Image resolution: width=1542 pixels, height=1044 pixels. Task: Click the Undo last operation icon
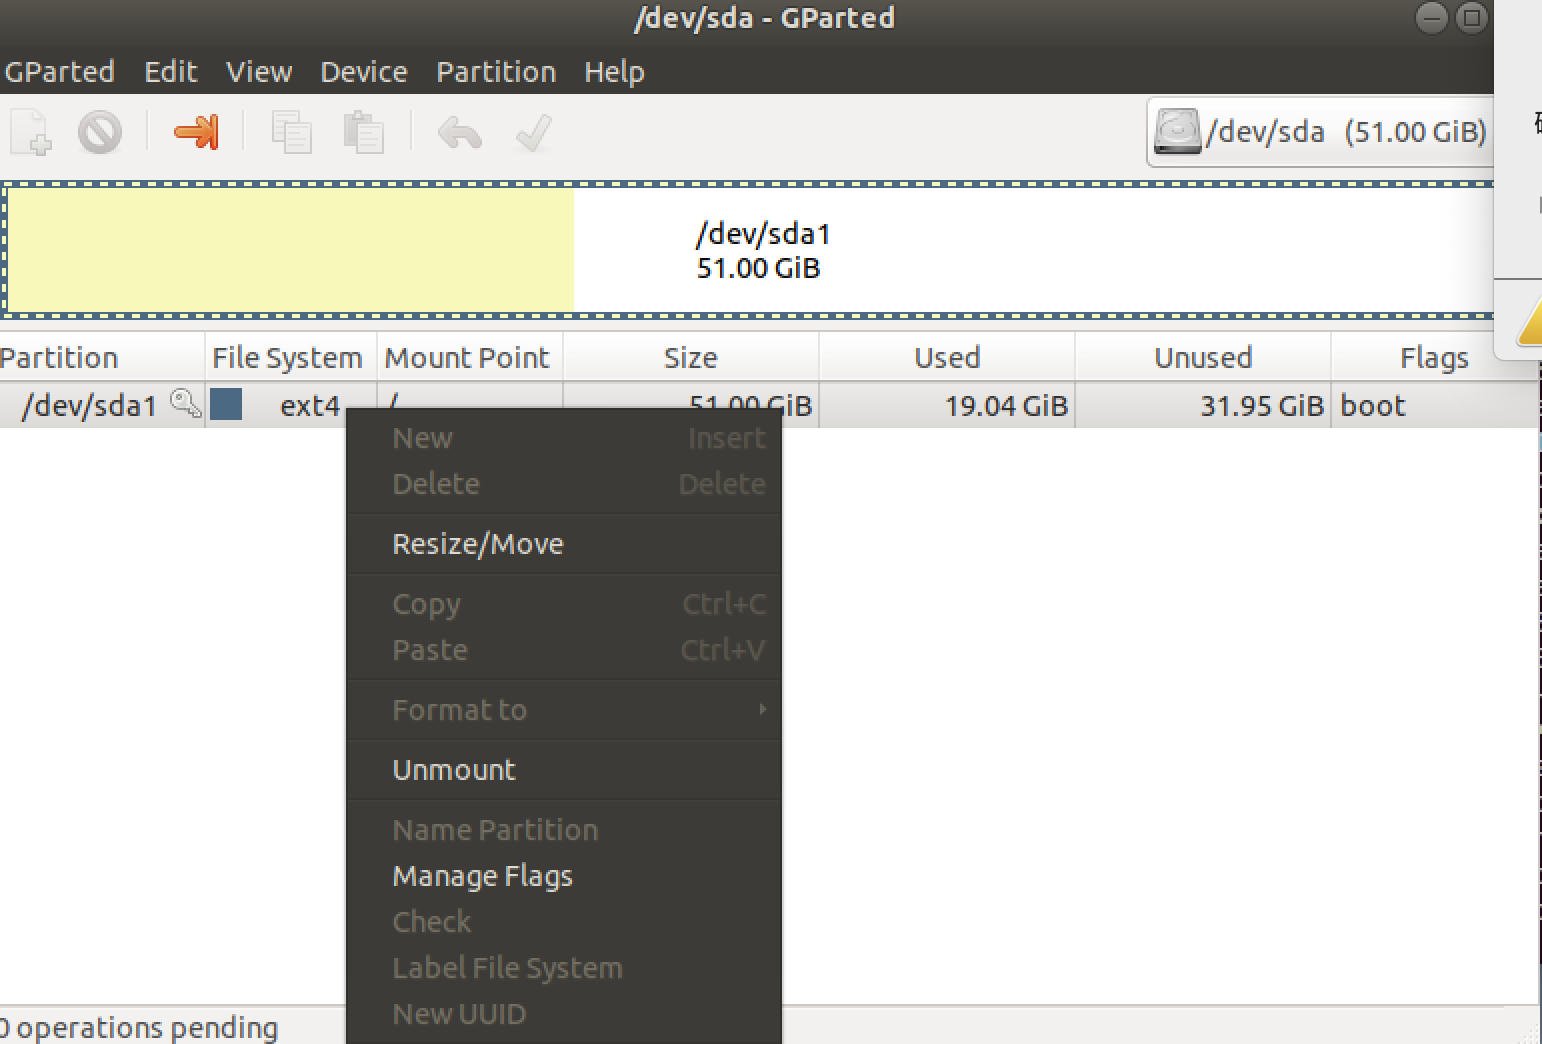[460, 132]
